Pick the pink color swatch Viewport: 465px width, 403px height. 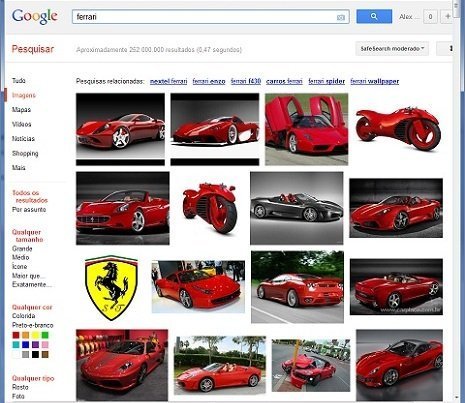tap(45, 345)
